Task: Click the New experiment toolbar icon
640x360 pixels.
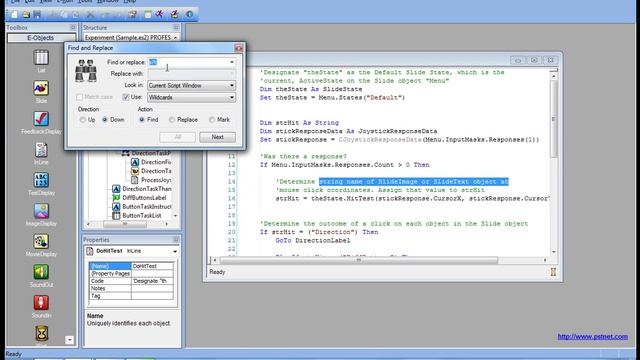Action: tap(14, 15)
